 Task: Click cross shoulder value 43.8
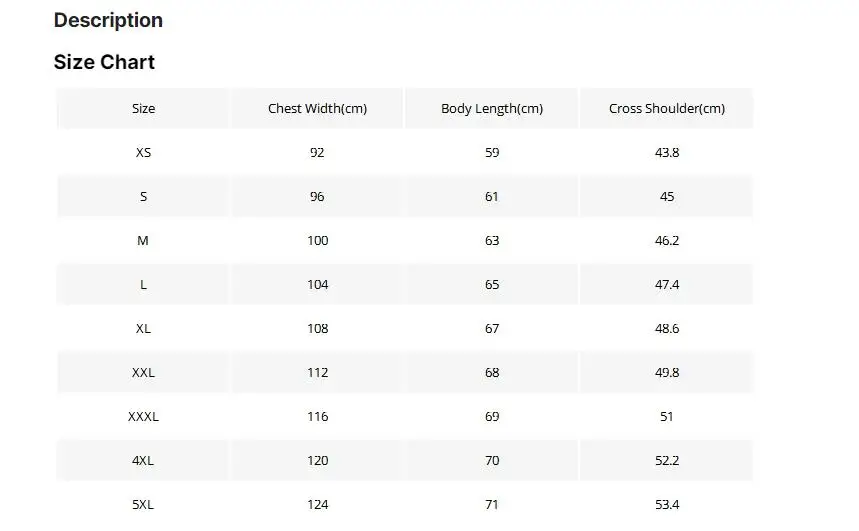[667, 152]
